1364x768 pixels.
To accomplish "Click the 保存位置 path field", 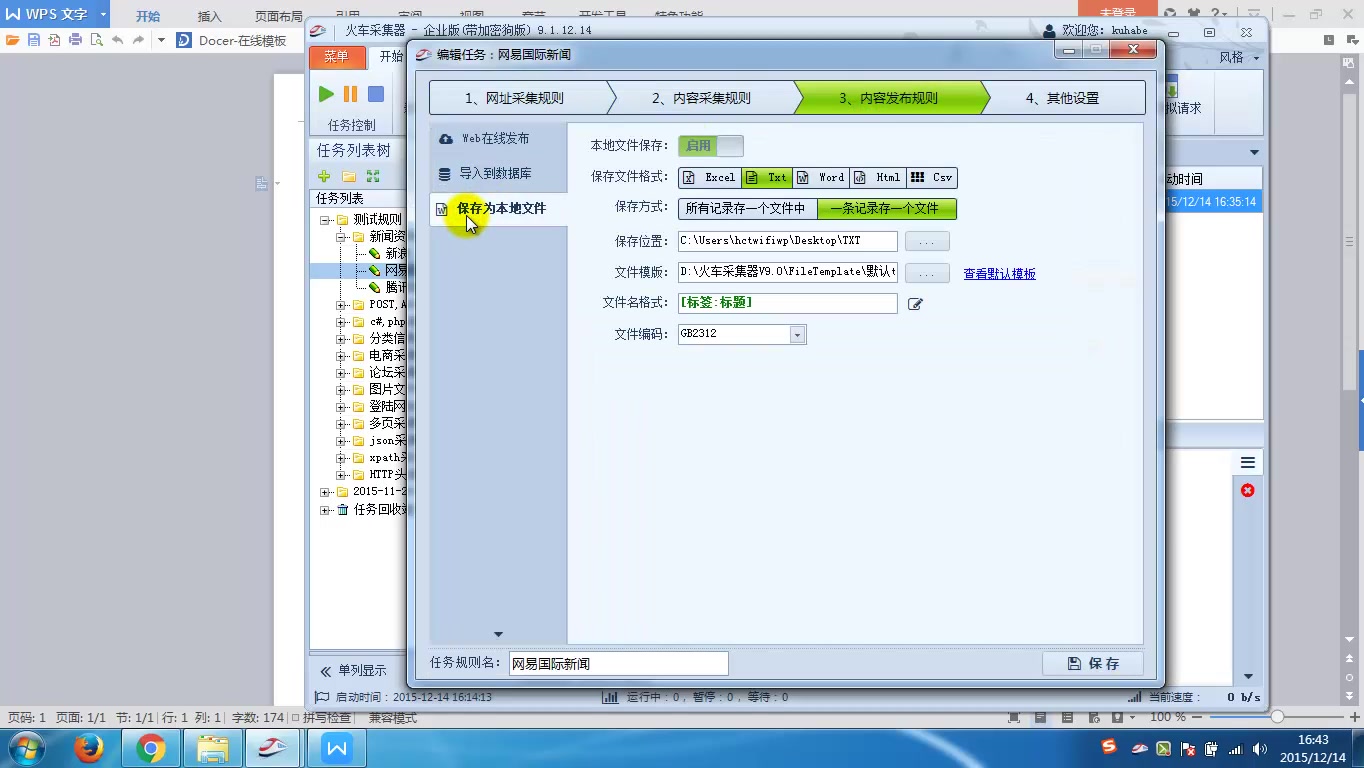I will pyautogui.click(x=788, y=241).
